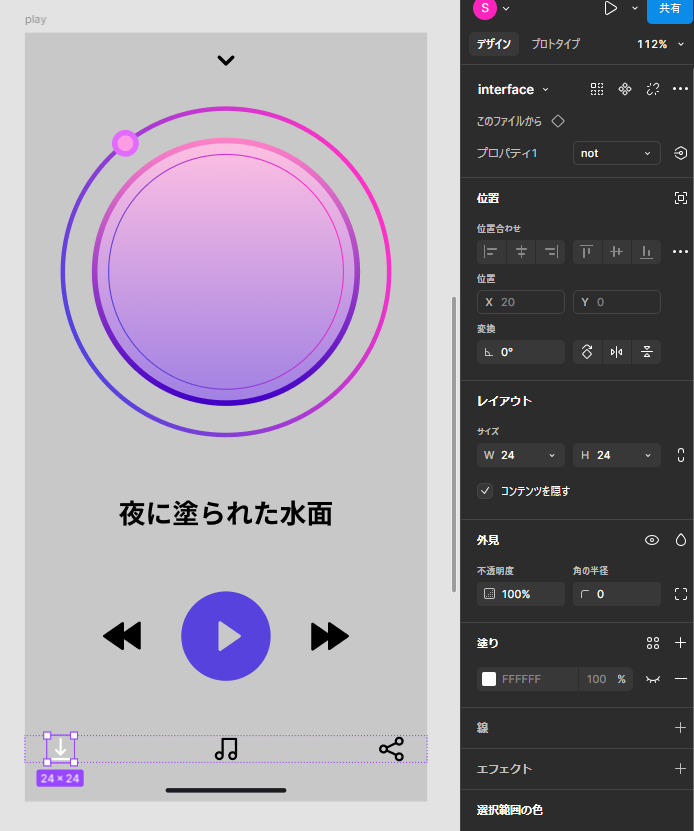Click the rewind button on the player
The width and height of the screenshot is (694, 831).
coord(122,636)
